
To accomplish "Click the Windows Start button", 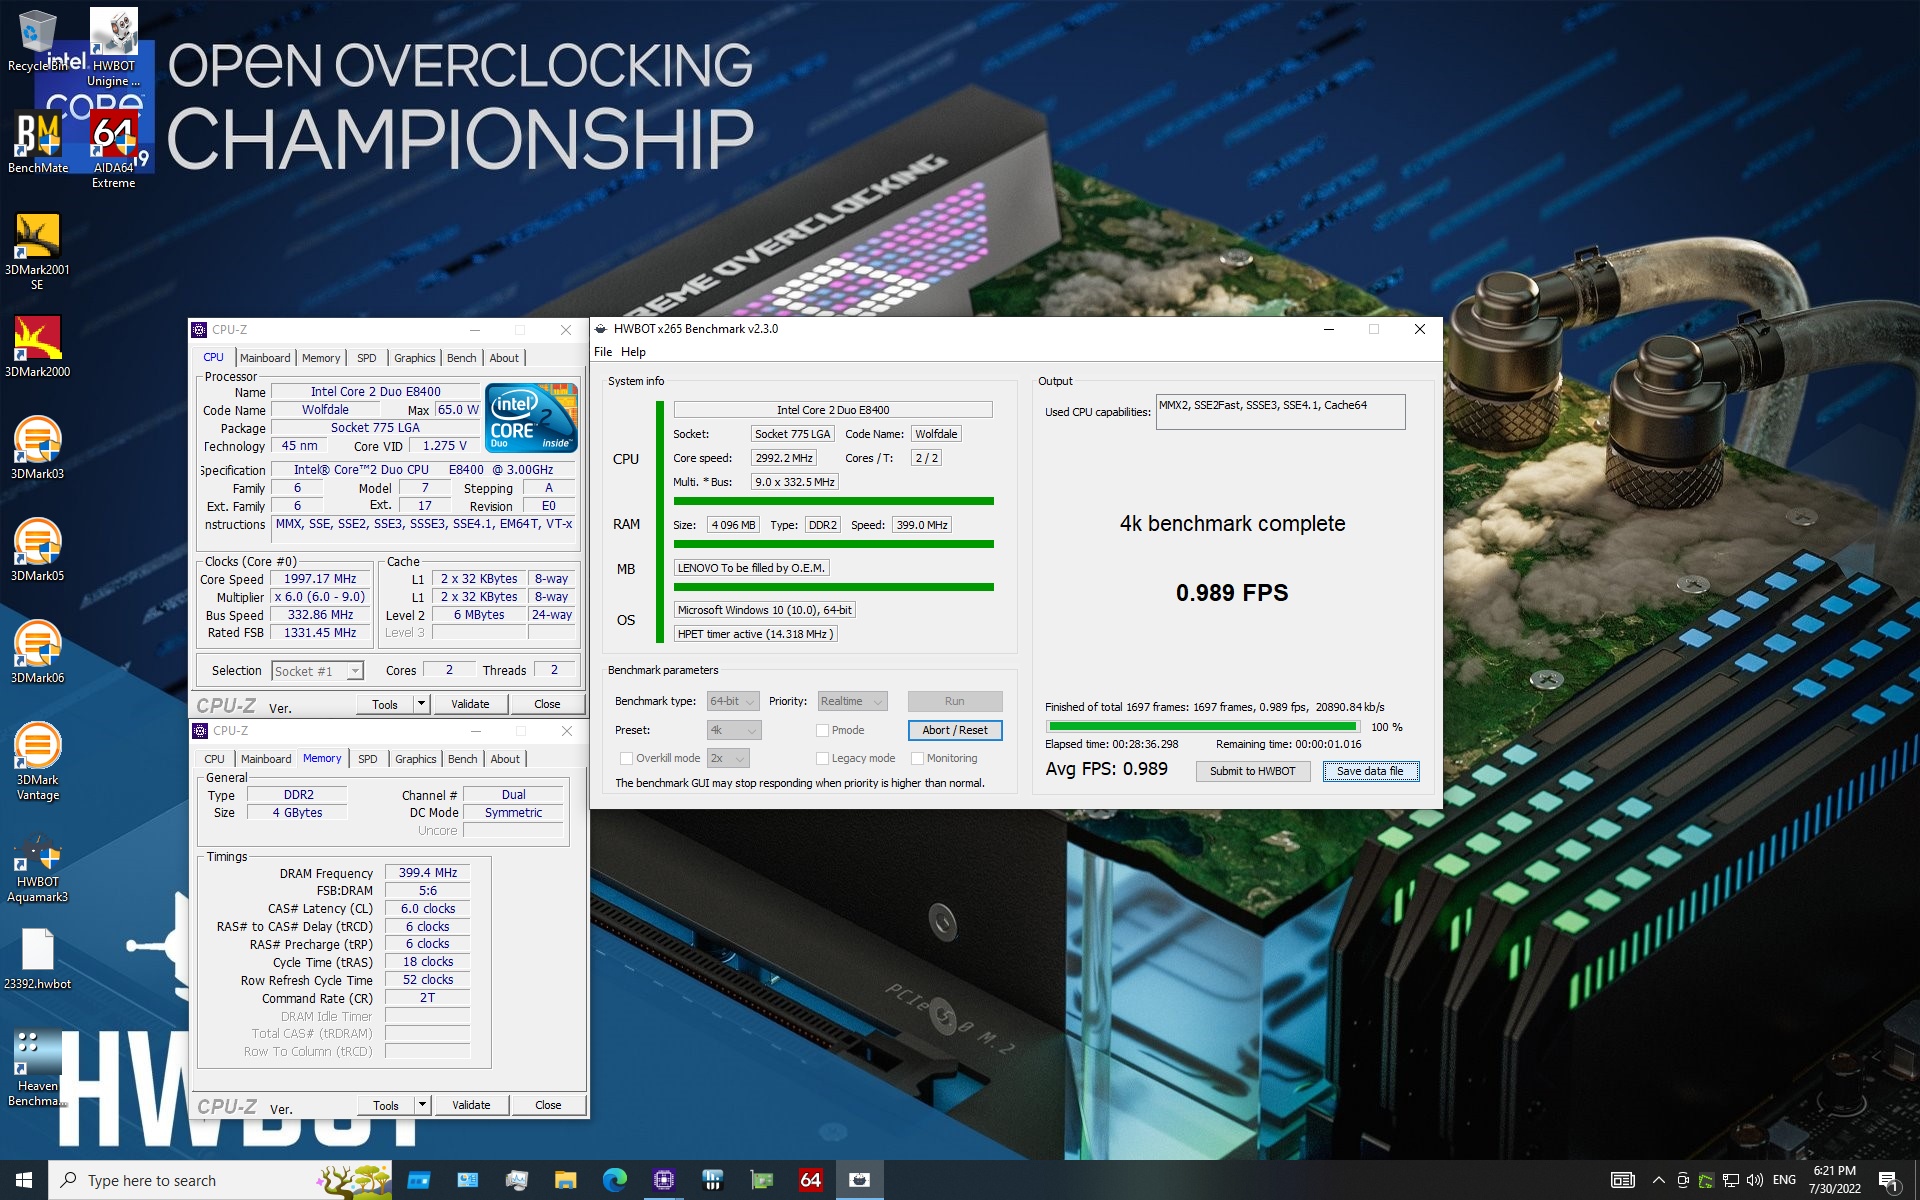I will tap(24, 1180).
